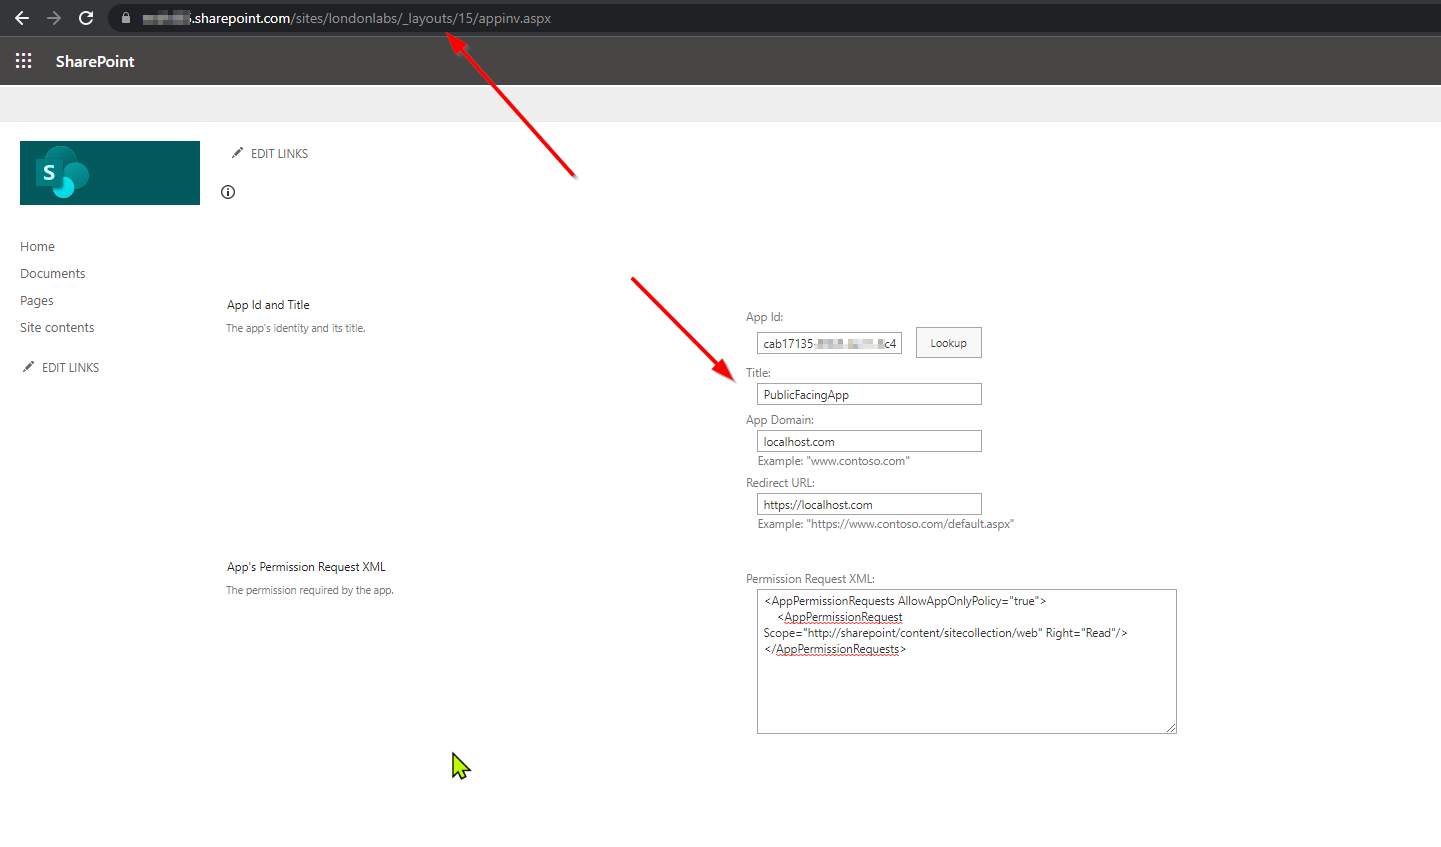Image resolution: width=1441 pixels, height=847 pixels.
Task: Reload the page with refresh icon
Action: pos(86,18)
